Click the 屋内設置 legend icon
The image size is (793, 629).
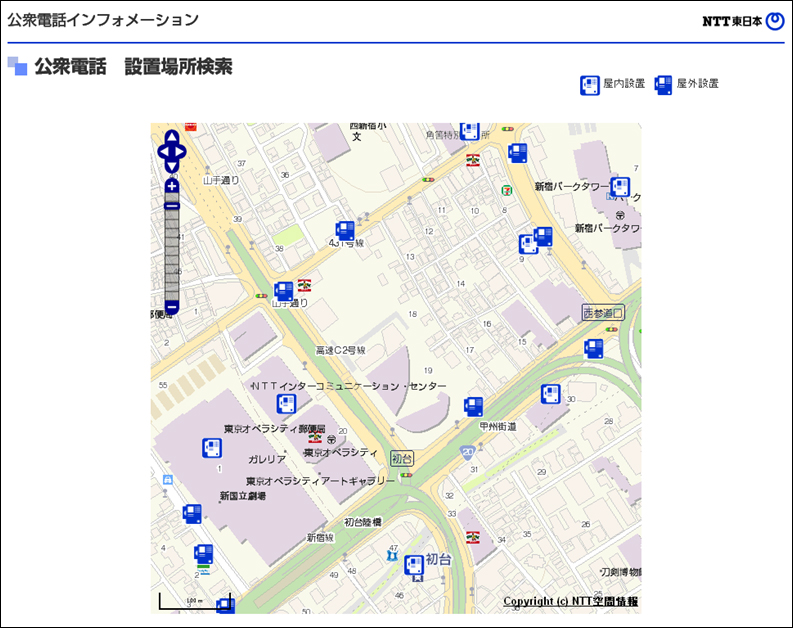[x=590, y=85]
